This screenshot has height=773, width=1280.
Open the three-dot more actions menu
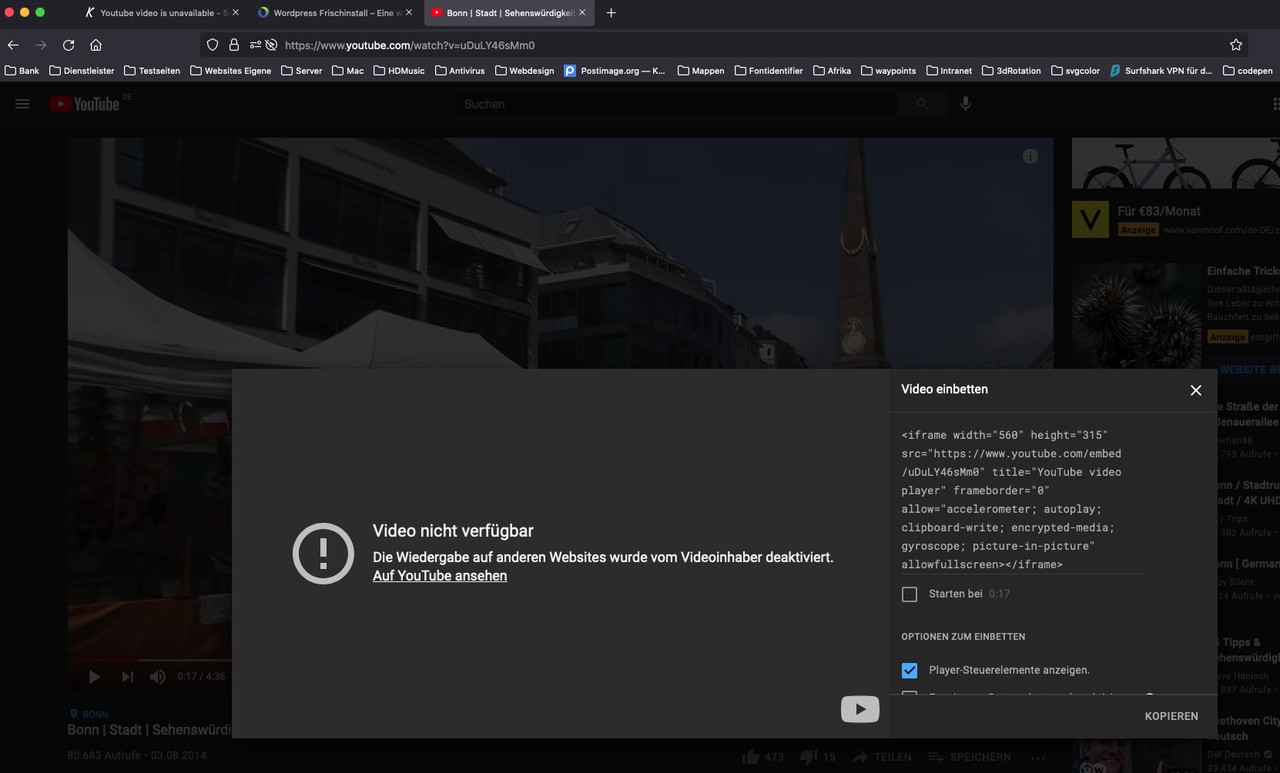(x=1038, y=757)
